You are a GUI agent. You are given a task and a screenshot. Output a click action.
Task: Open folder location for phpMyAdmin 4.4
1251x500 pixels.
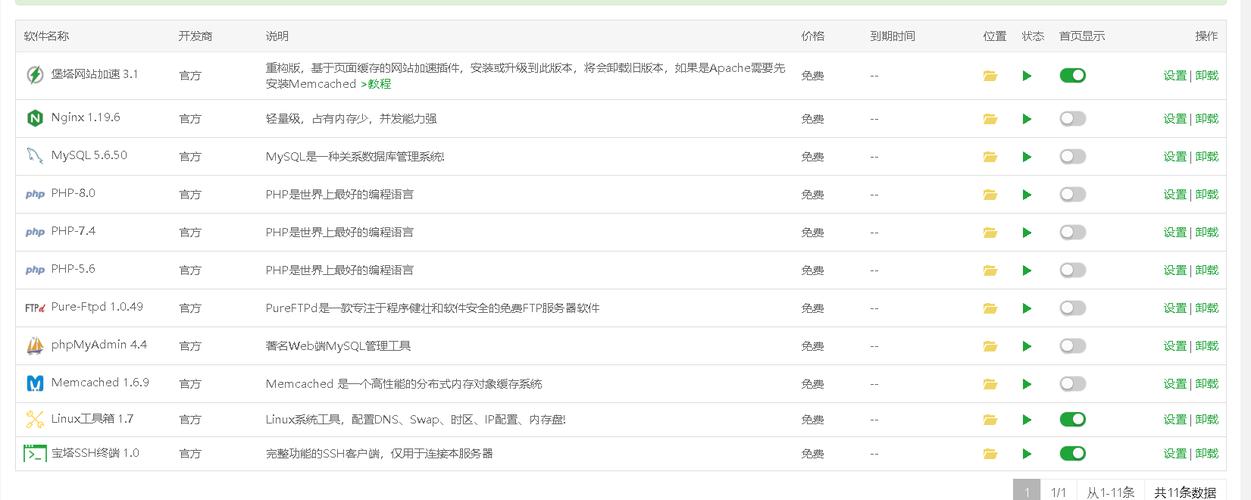click(x=990, y=346)
